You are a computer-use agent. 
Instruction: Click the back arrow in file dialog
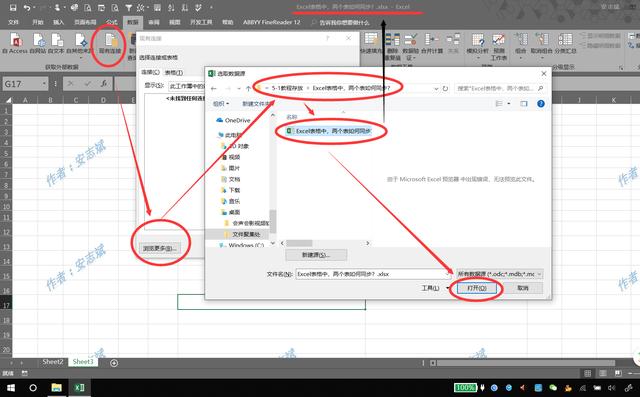214,89
